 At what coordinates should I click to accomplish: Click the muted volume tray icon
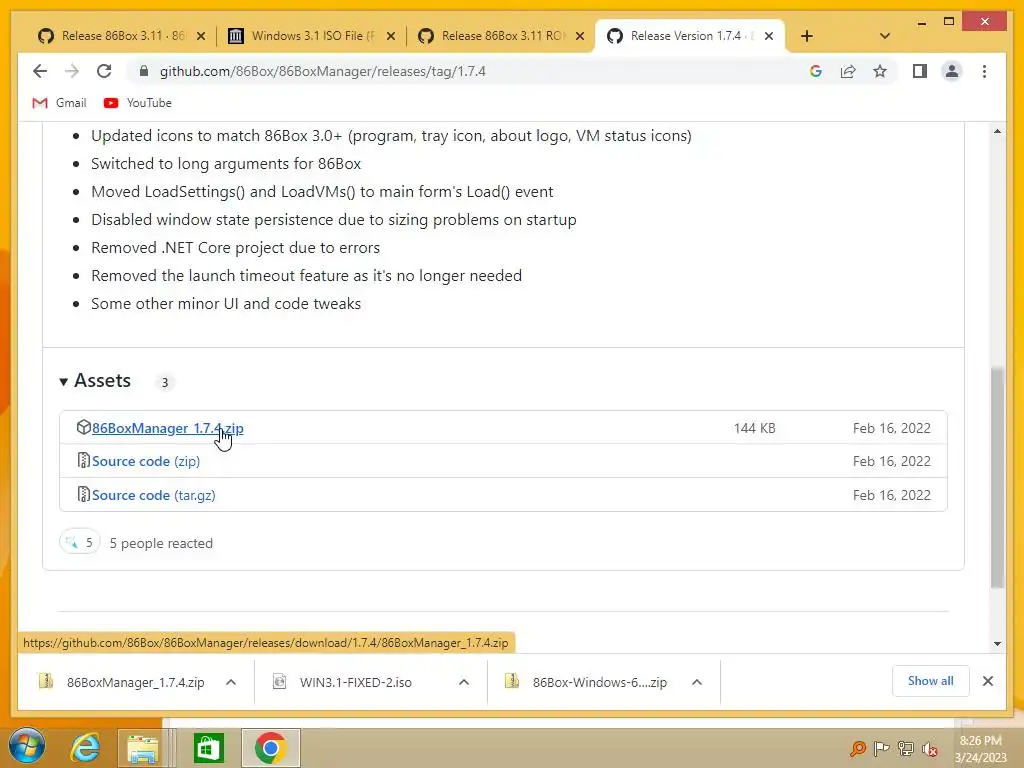[930, 749]
